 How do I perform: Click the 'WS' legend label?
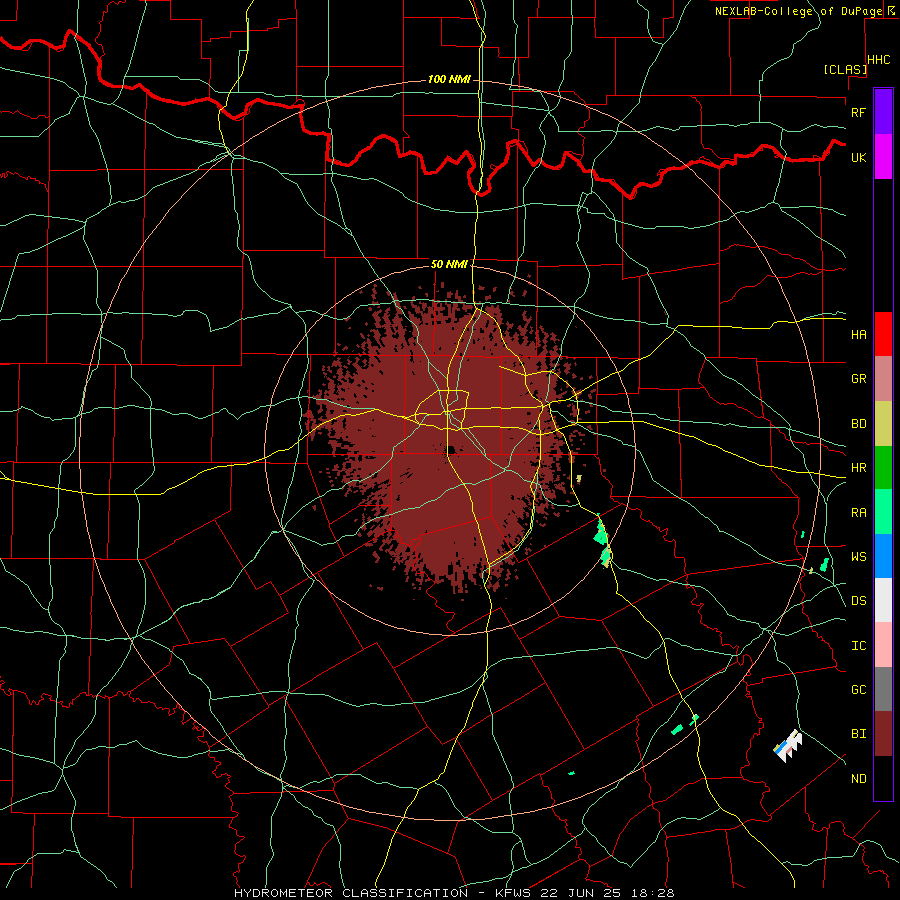858,557
